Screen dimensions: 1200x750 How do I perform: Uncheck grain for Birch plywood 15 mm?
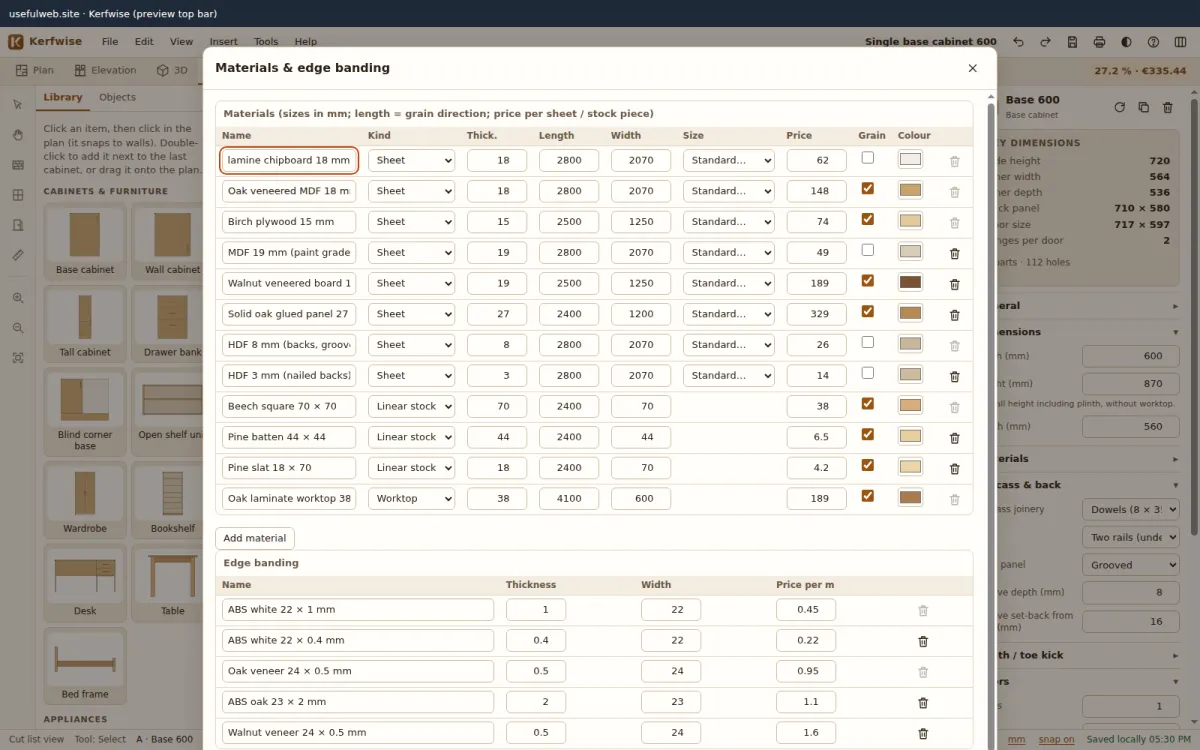click(867, 219)
